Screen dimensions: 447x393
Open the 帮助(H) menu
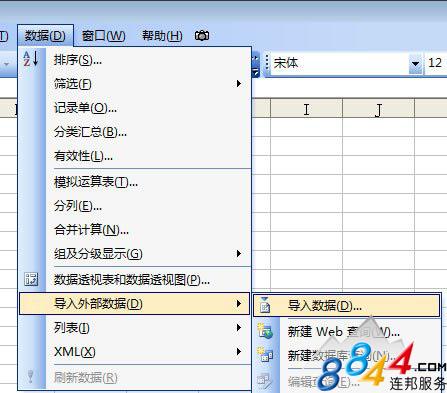[162, 35]
